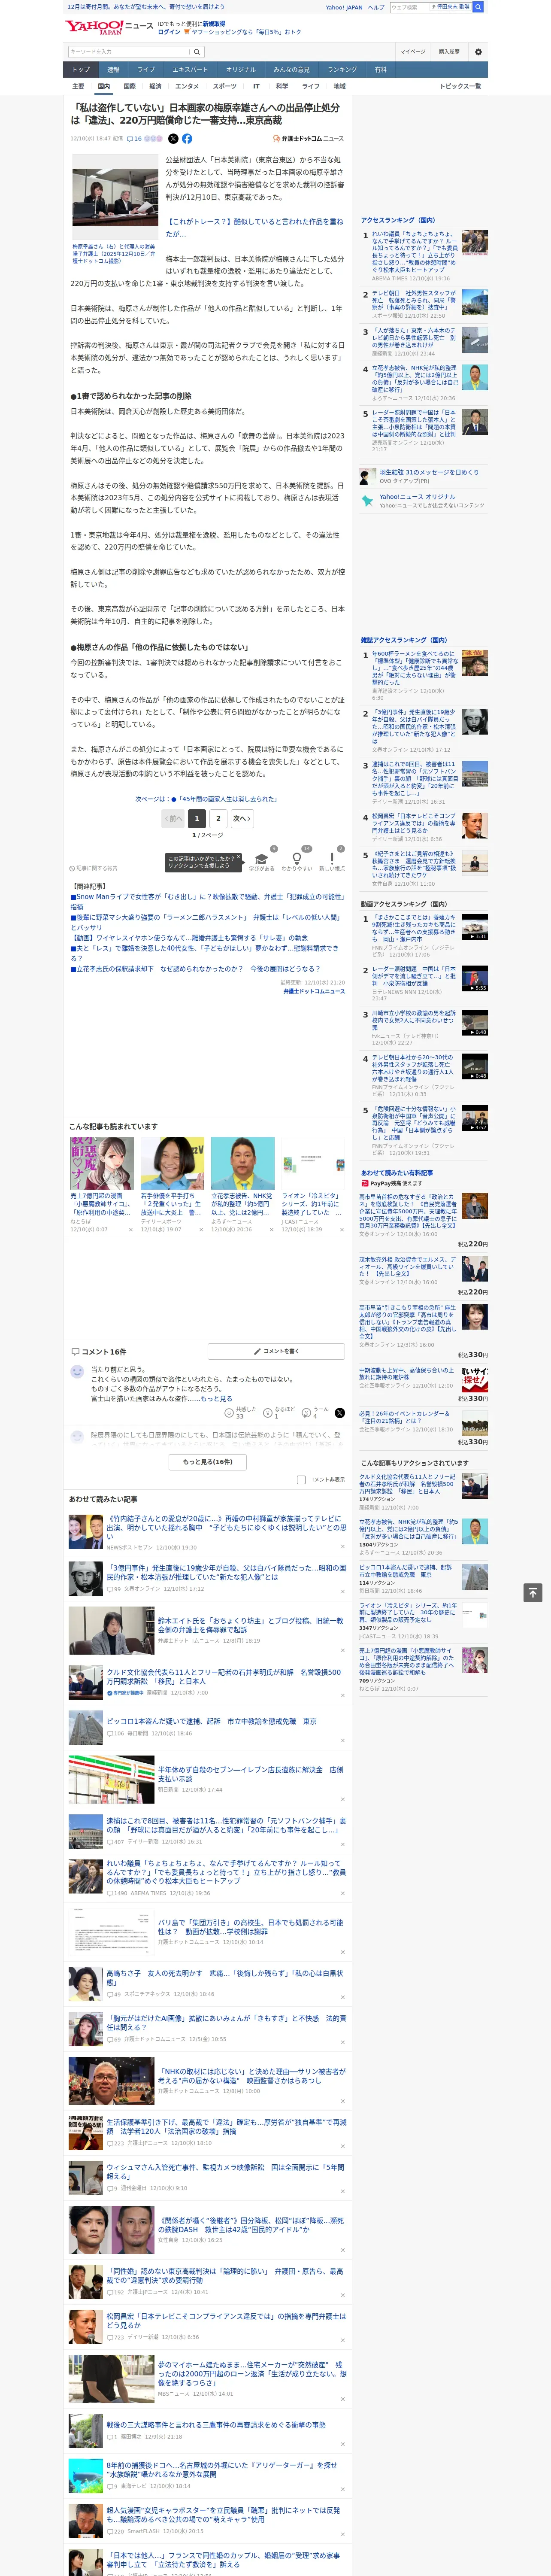Image resolution: width=551 pixels, height=2576 pixels.
Task: Focus the キーワードを入力 search field
Action: tap(128, 52)
